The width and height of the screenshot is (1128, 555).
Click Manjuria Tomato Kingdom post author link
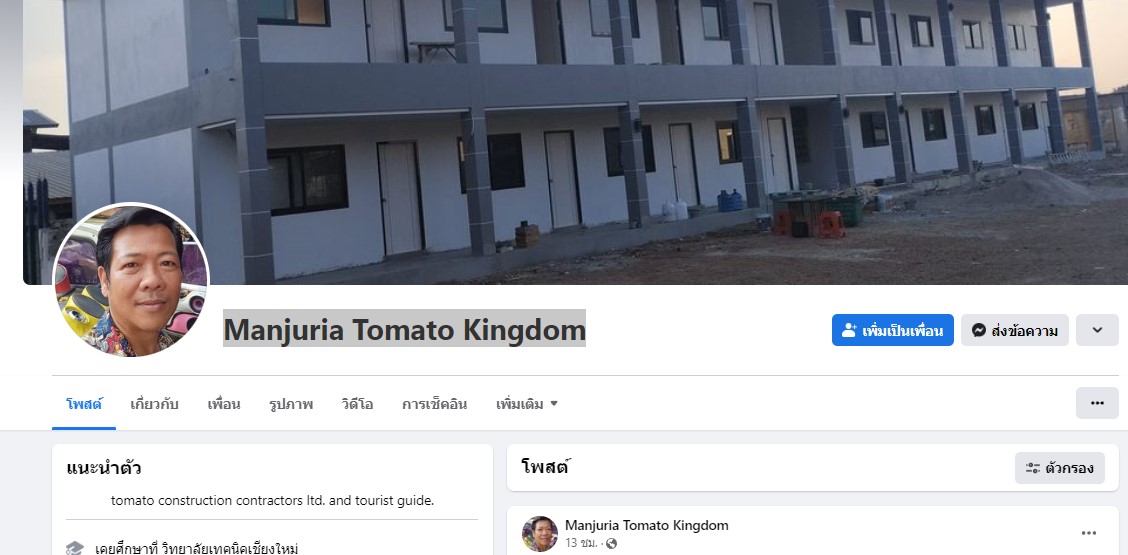[647, 525]
